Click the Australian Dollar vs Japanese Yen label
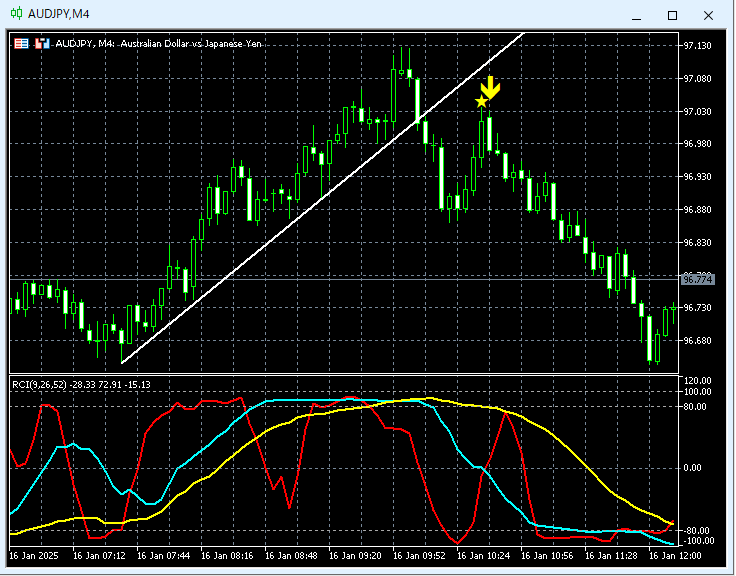This screenshot has width=736, height=576. coord(191,44)
